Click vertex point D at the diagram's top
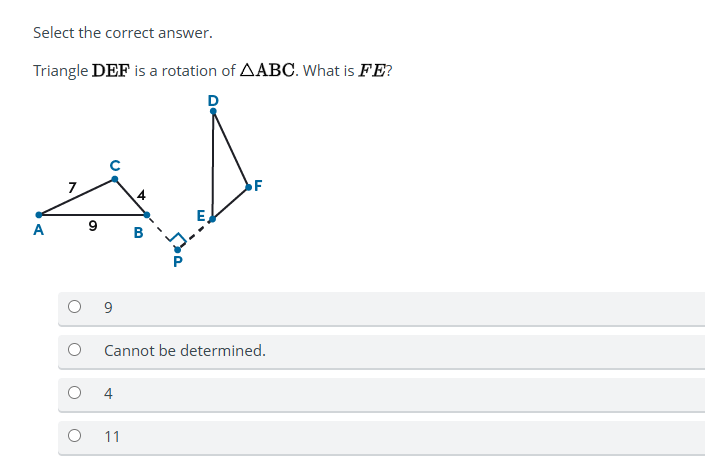The width and height of the screenshot is (705, 467). pyautogui.click(x=213, y=111)
